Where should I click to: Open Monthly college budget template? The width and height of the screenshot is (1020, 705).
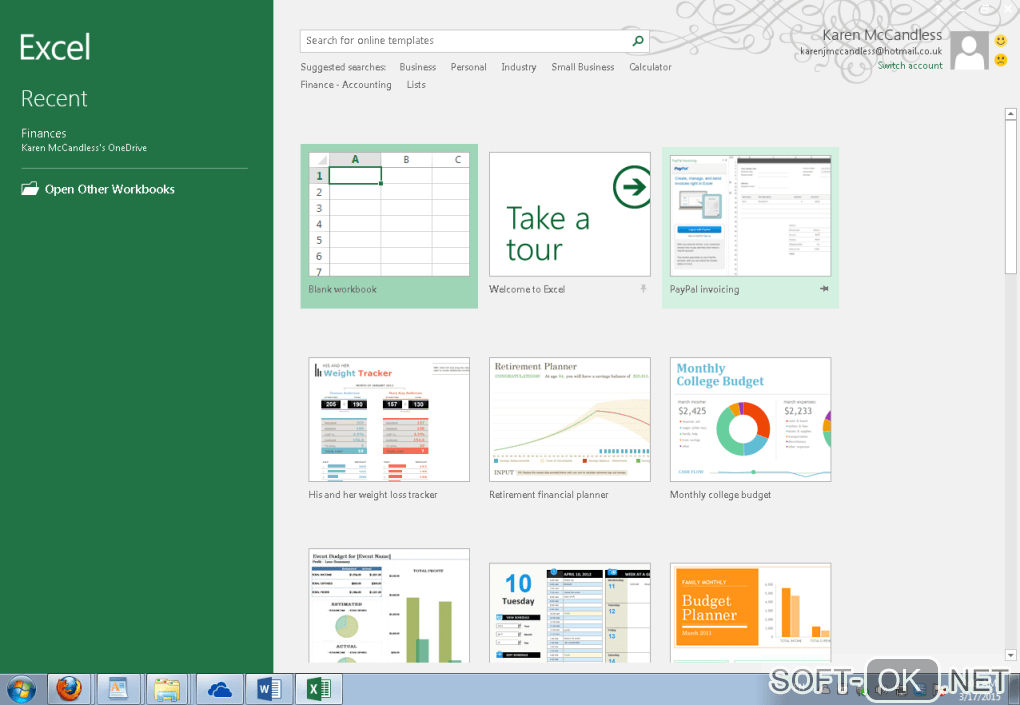pyautogui.click(x=750, y=419)
